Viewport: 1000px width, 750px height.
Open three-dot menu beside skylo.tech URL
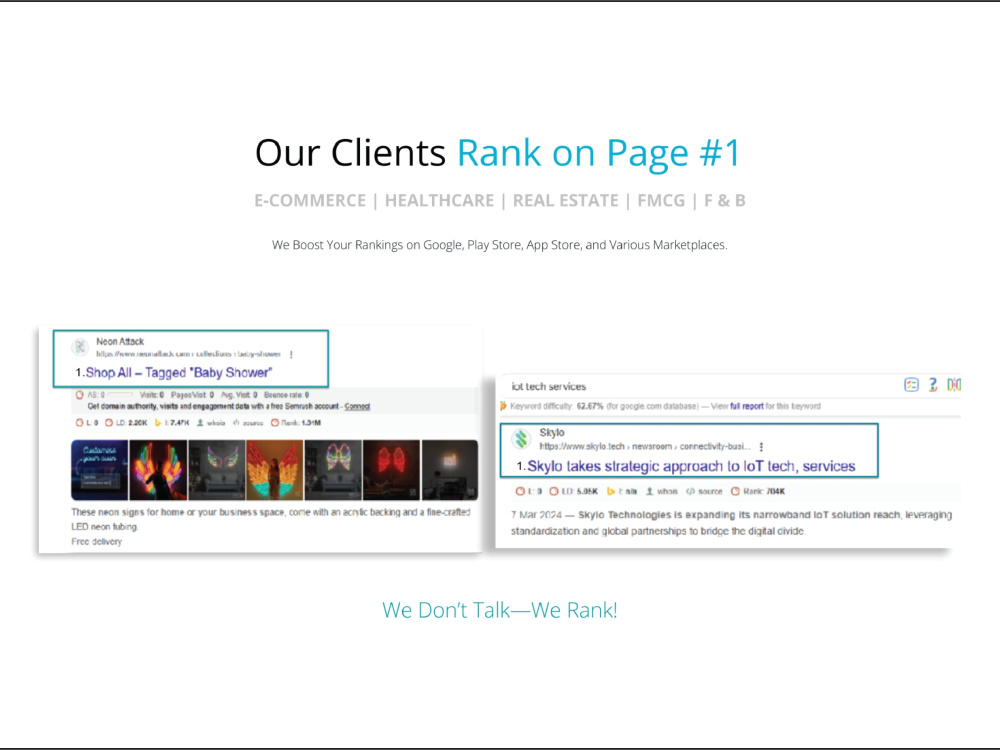761,447
